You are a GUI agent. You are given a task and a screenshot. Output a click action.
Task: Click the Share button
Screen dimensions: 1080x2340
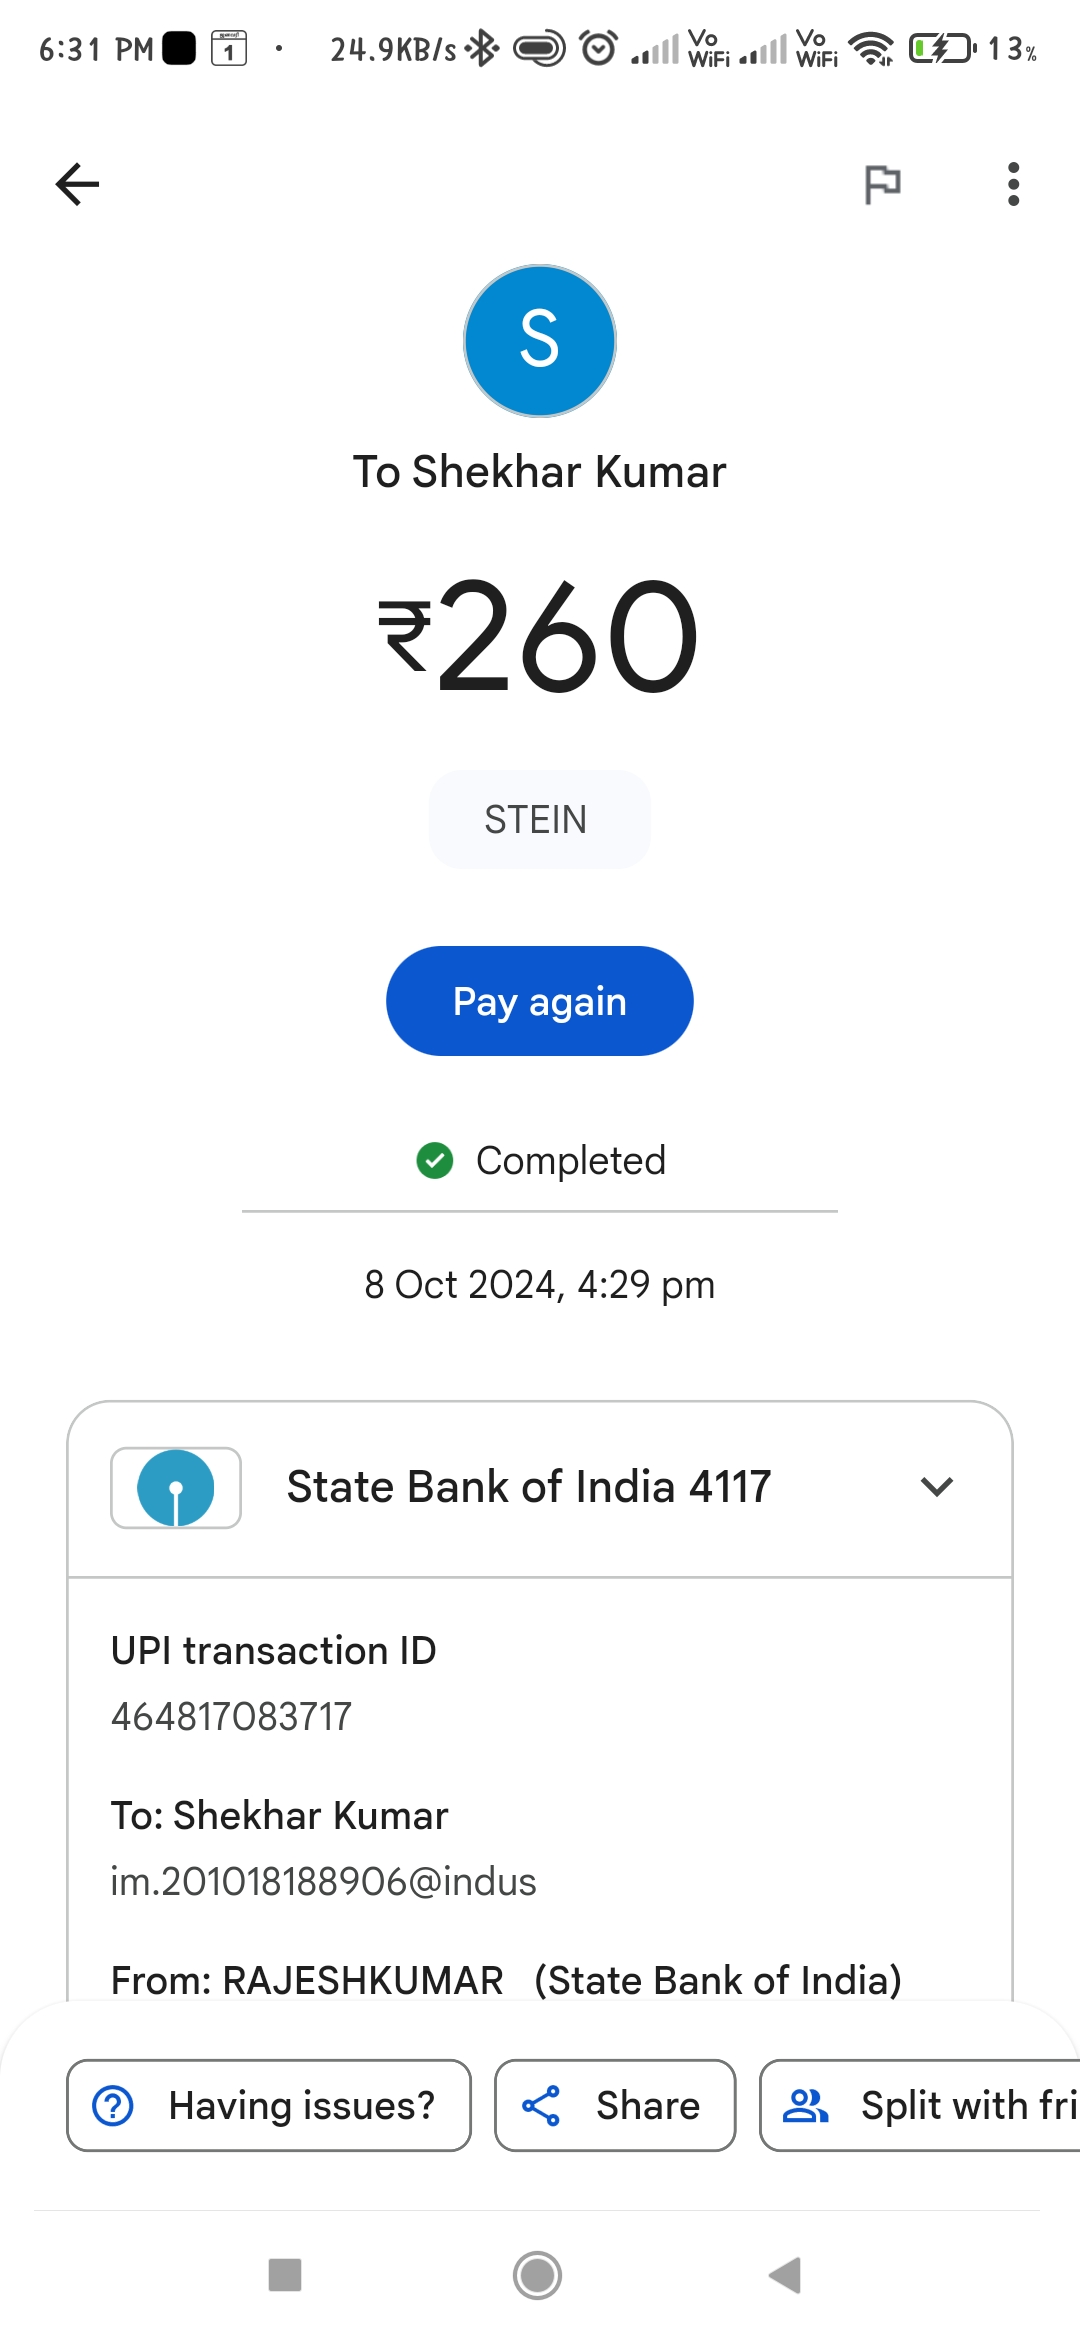point(615,2105)
